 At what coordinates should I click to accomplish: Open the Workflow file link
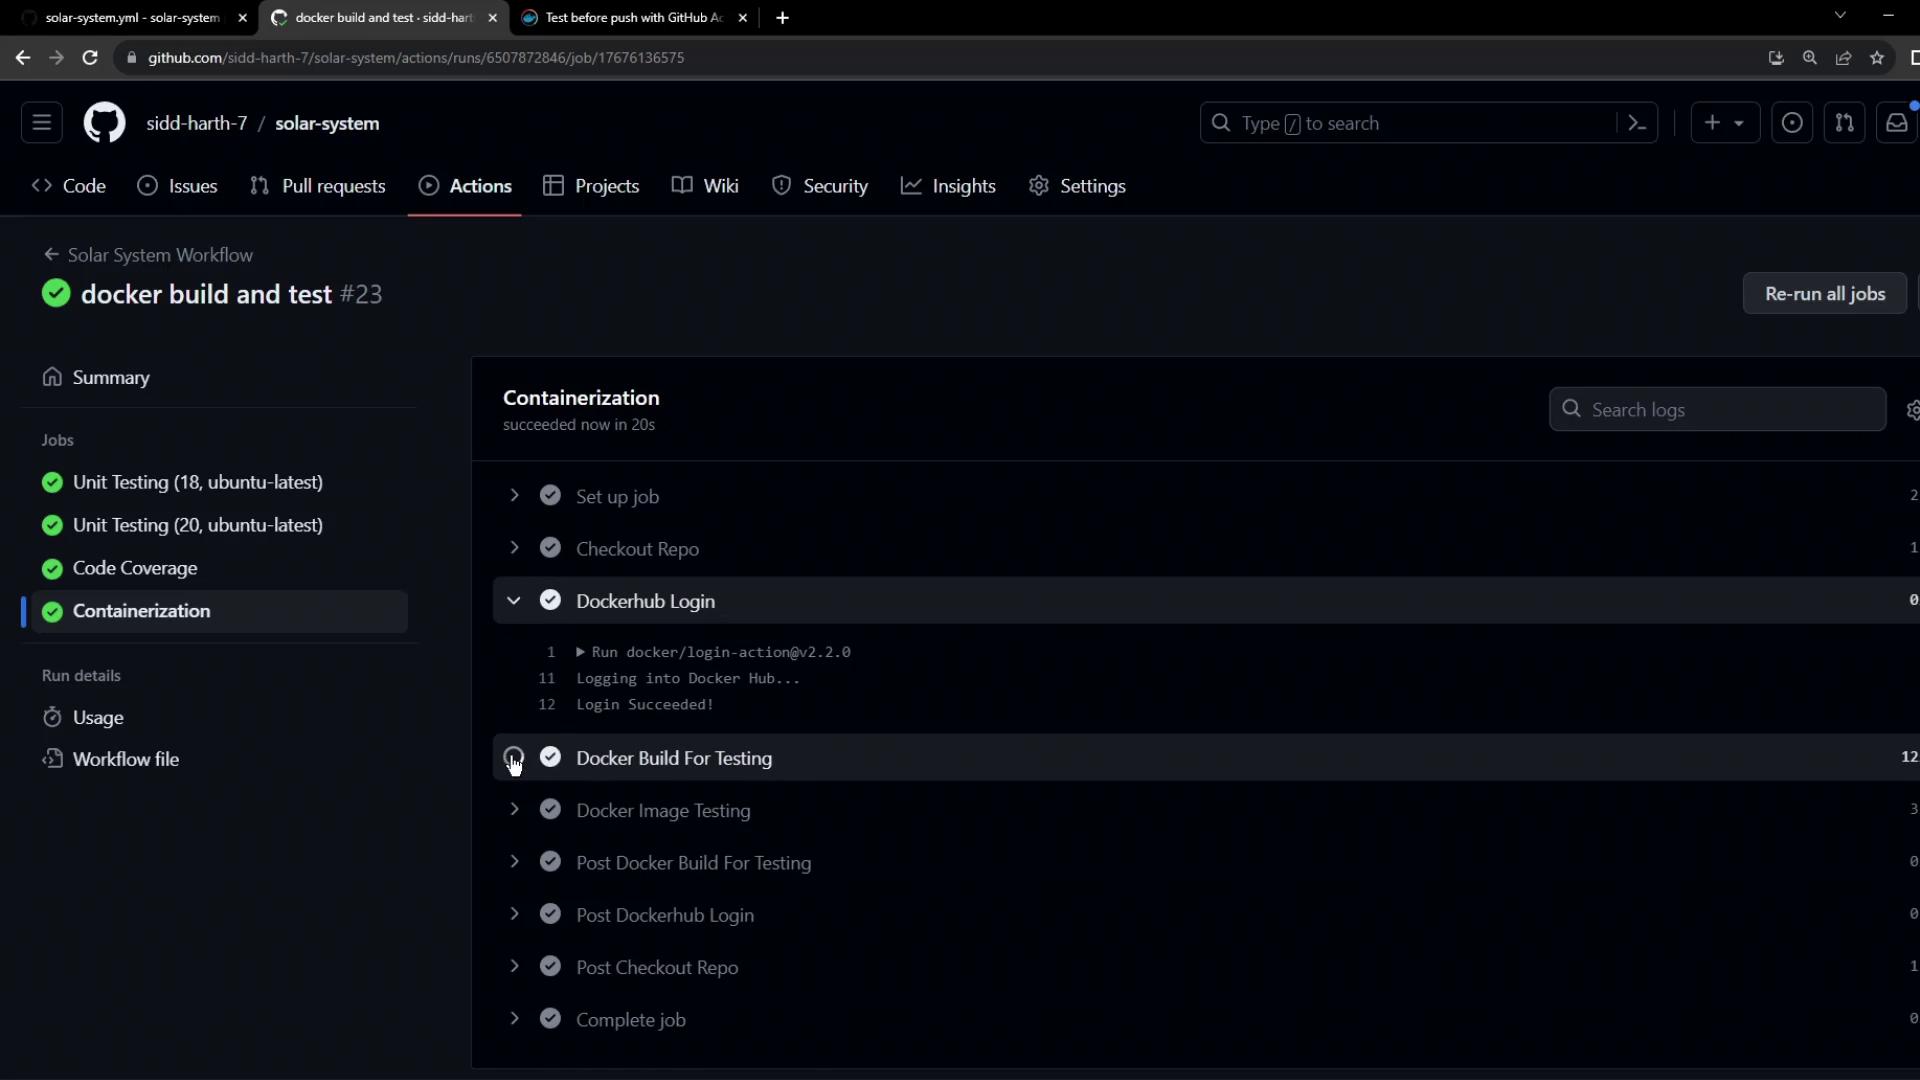[125, 759]
